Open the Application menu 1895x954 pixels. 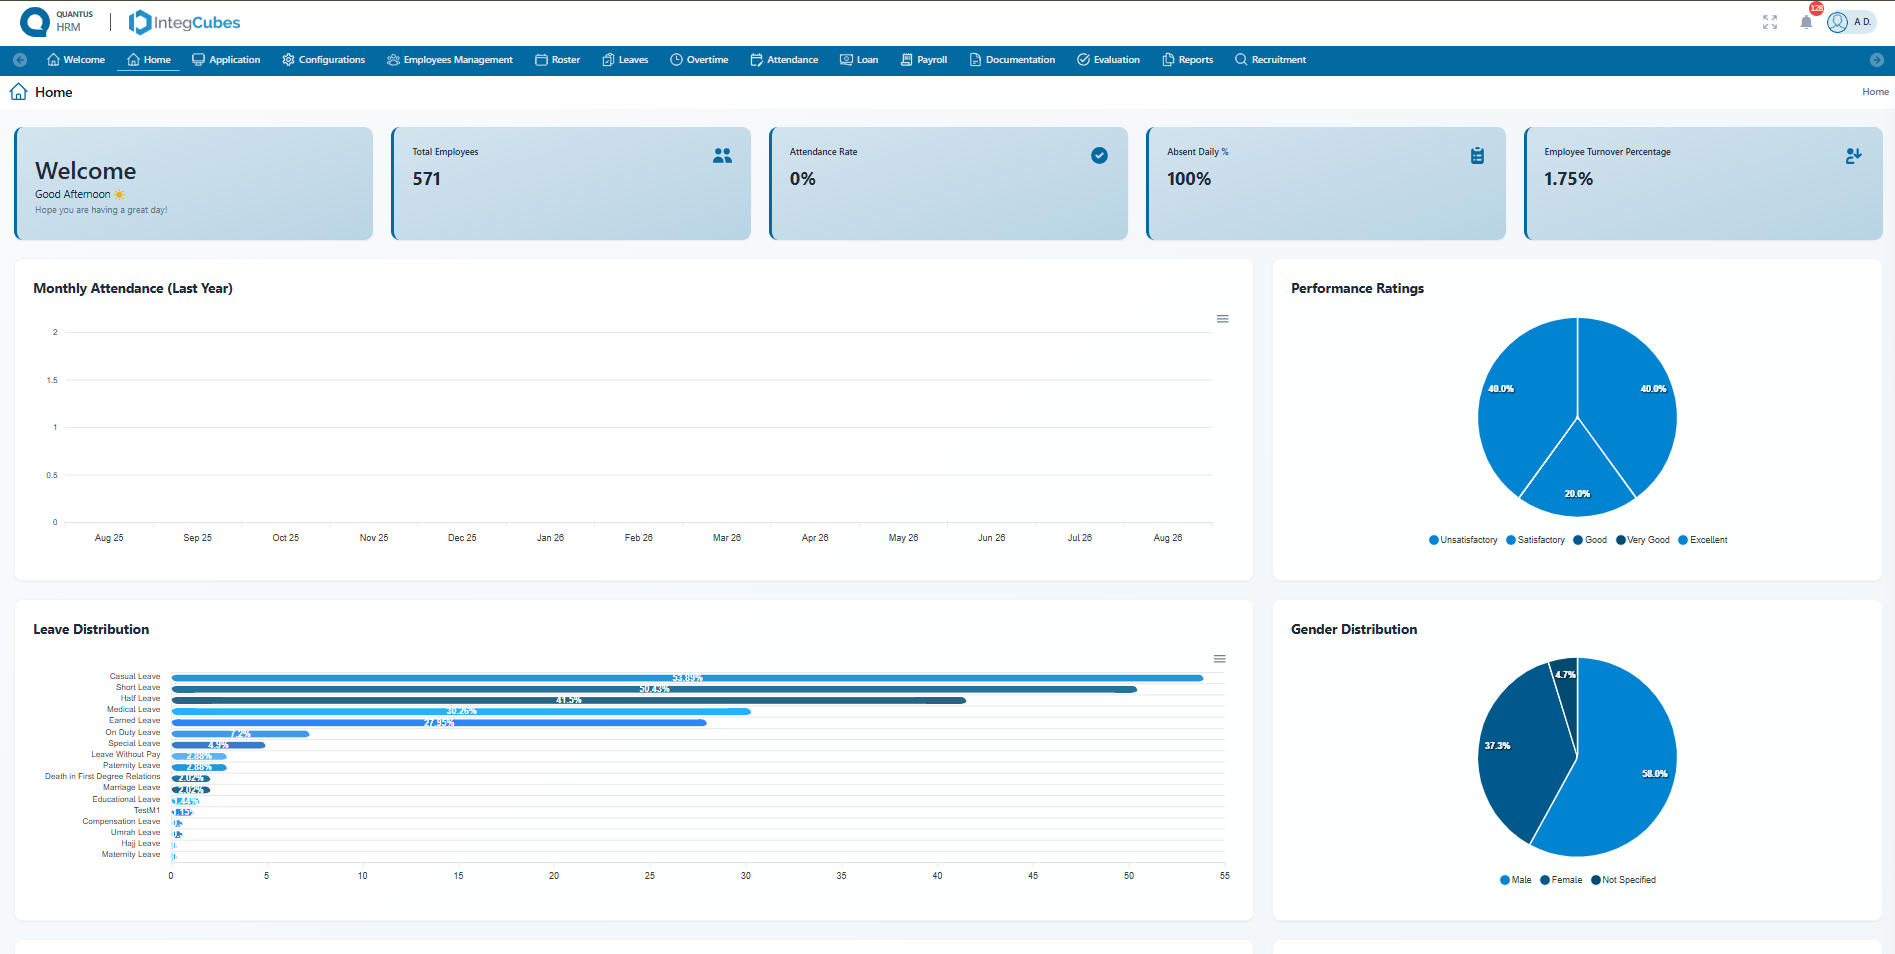point(226,60)
